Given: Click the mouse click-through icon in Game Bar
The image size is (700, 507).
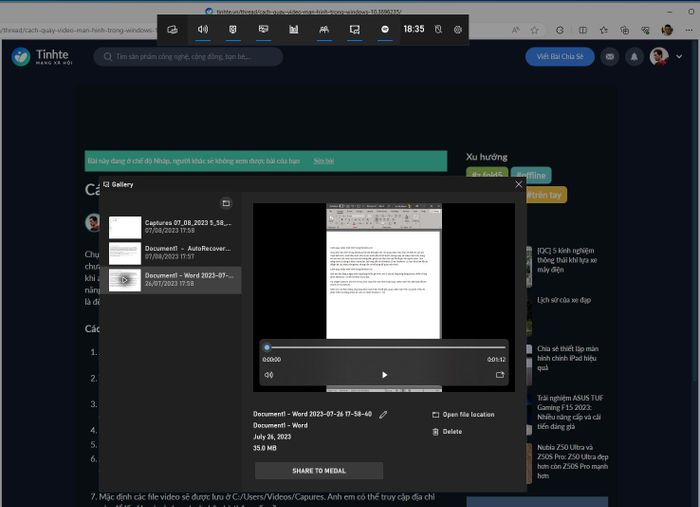Looking at the screenshot, I should click(438, 29).
